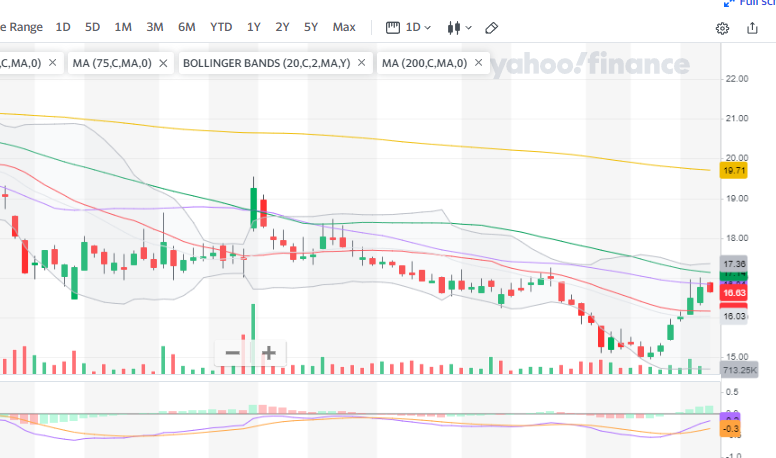Image resolution: width=776 pixels, height=458 pixels.
Task: Remove the MA 75 indicator
Action: click(x=164, y=64)
